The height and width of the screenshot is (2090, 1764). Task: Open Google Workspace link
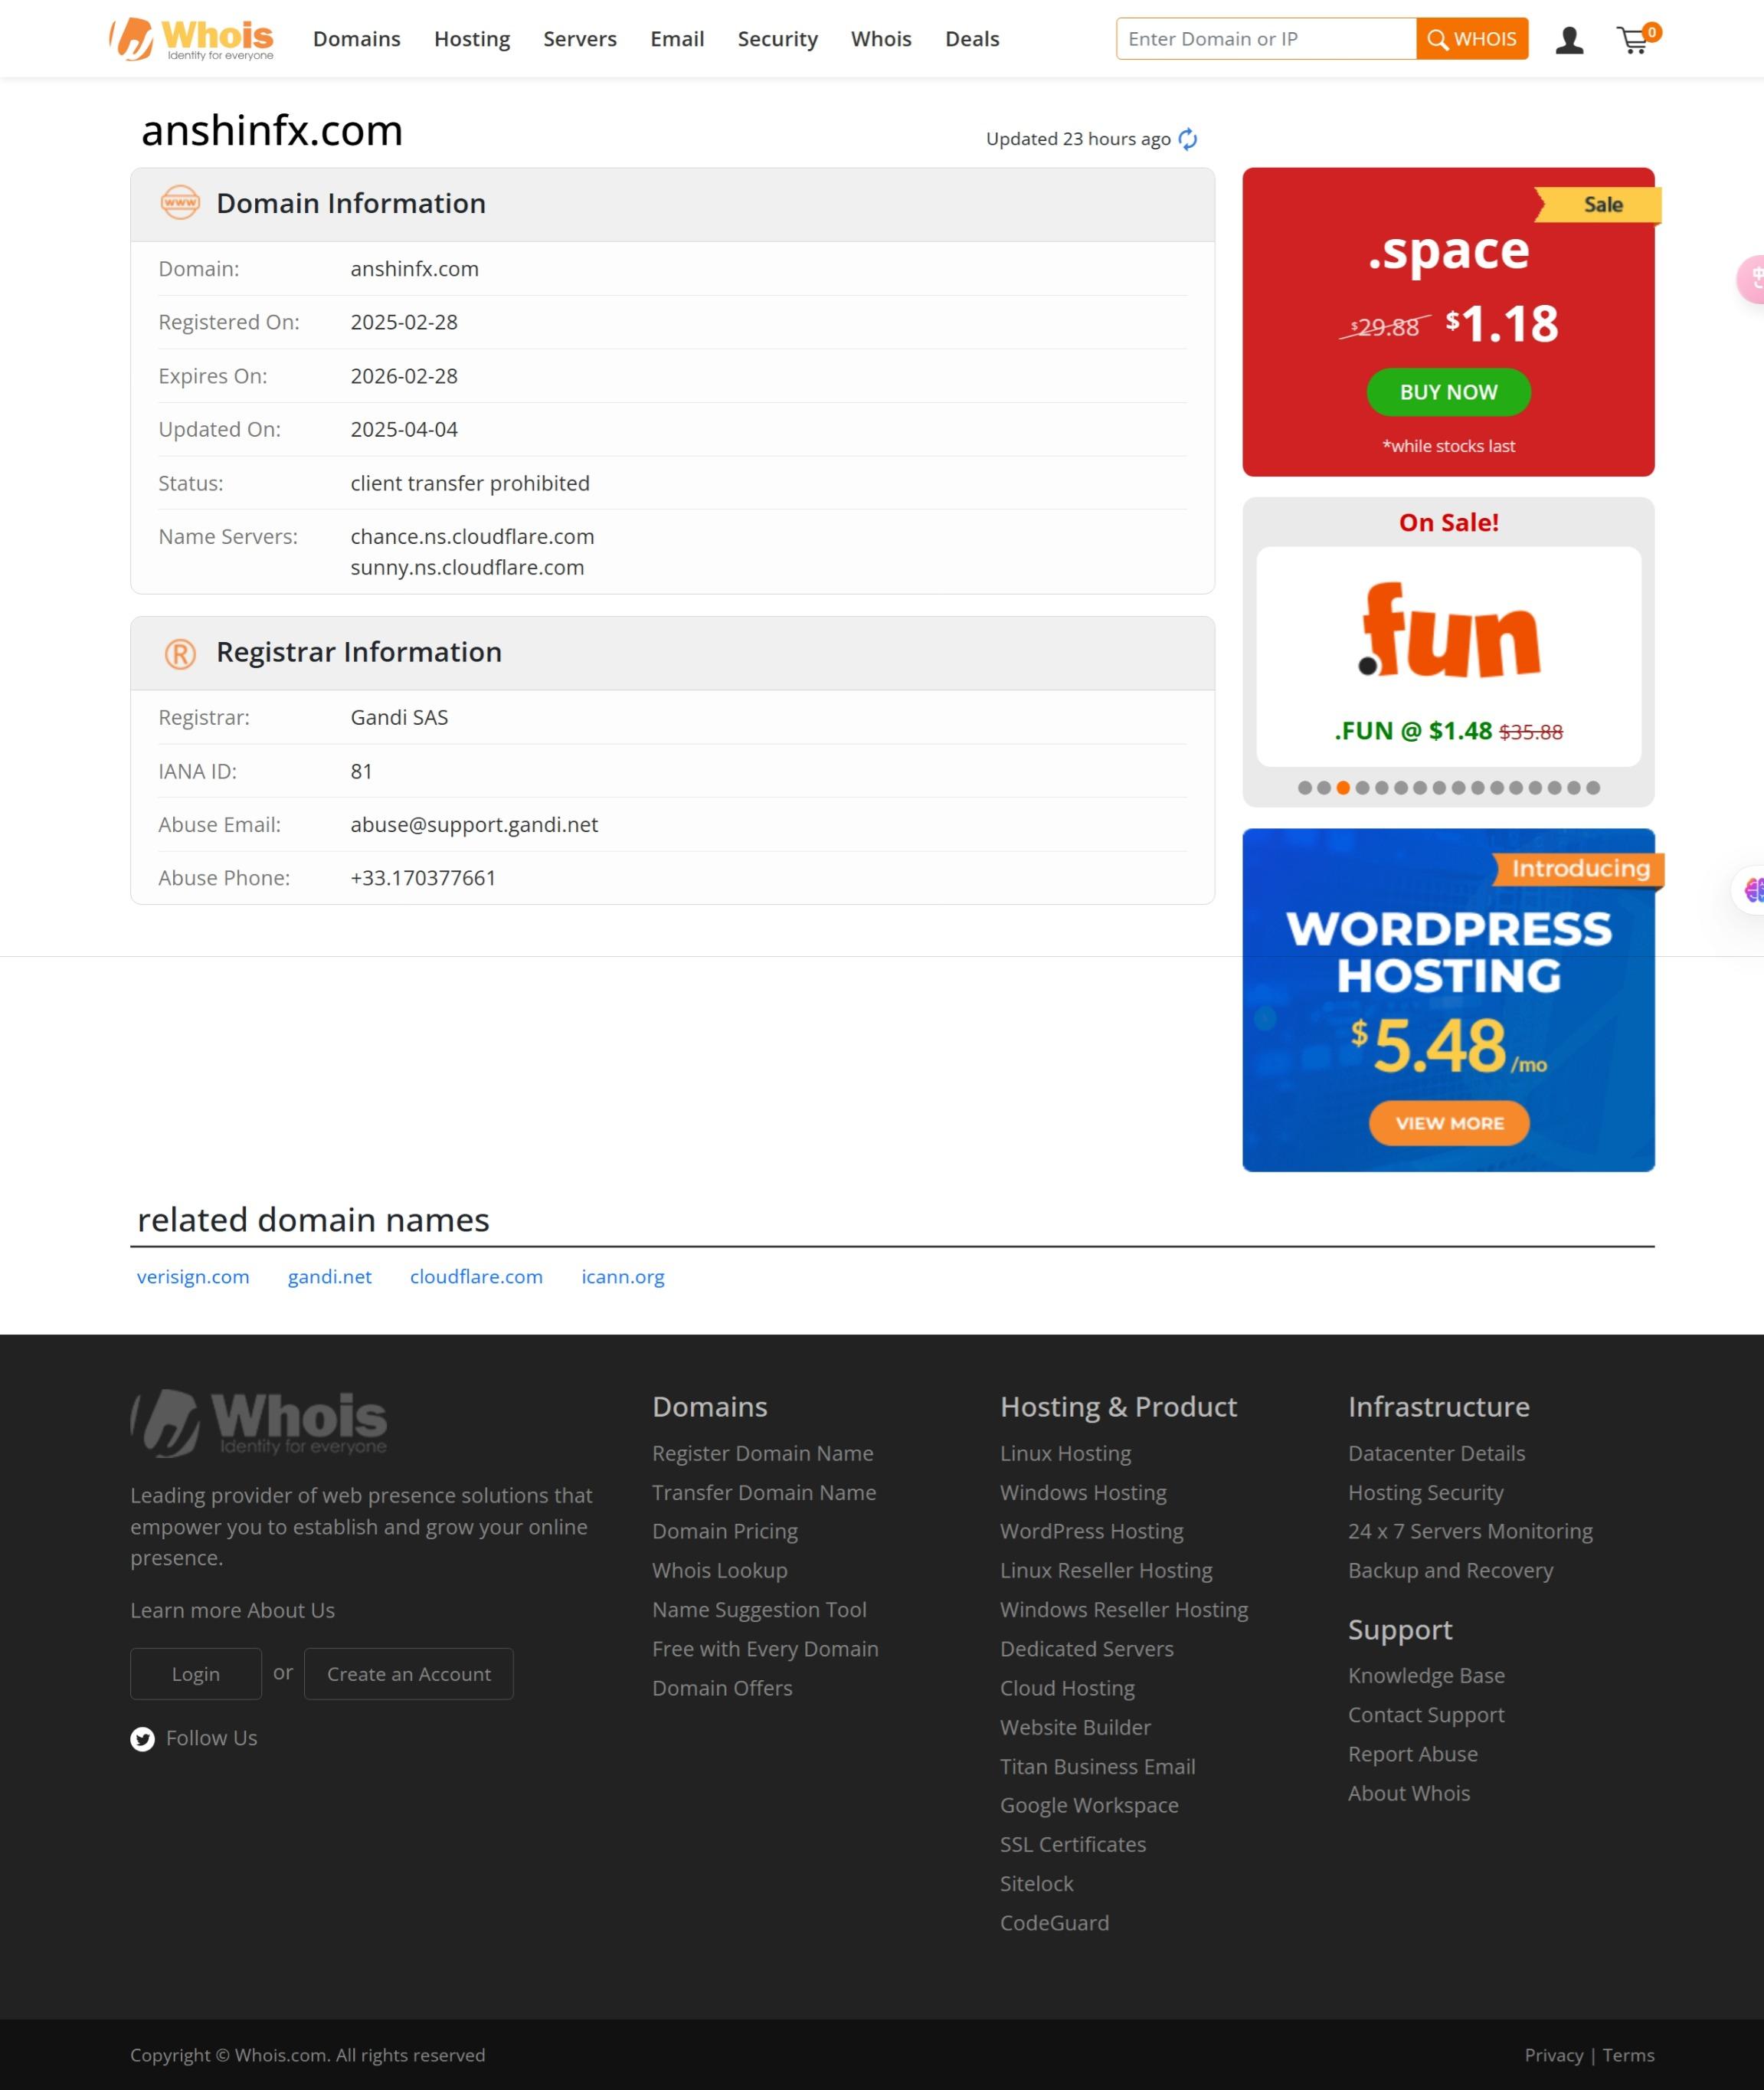tap(1089, 1805)
